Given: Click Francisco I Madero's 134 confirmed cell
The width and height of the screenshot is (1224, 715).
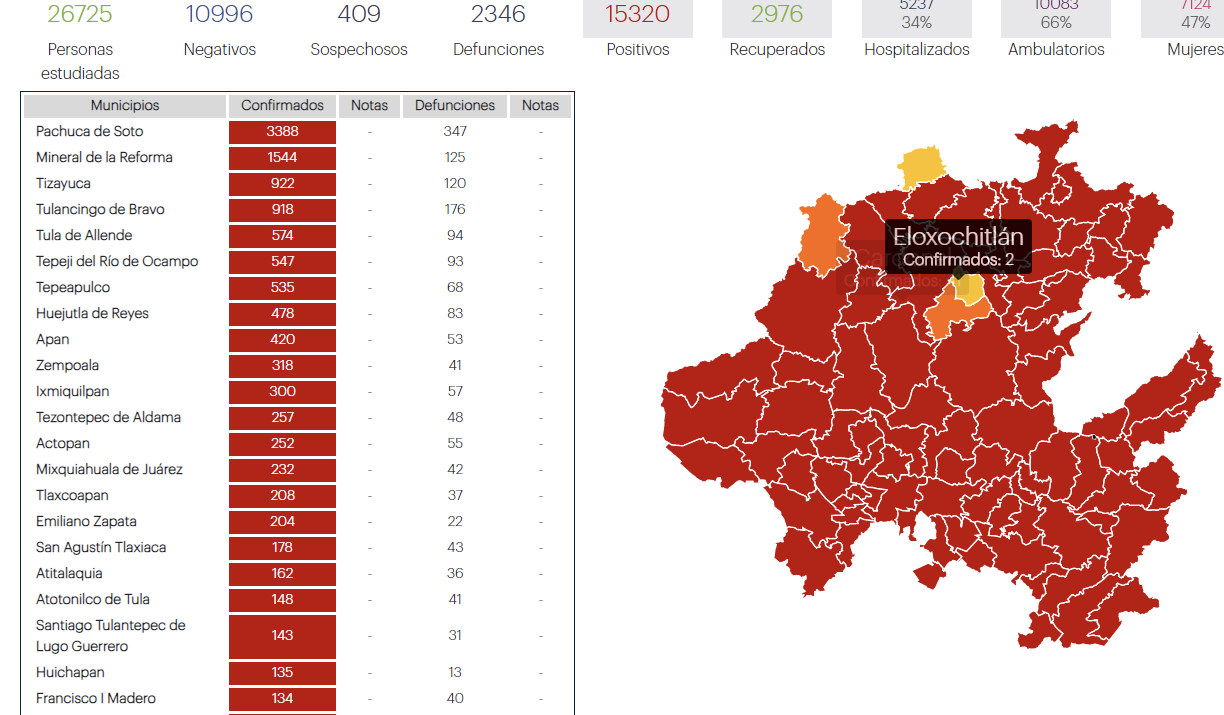Looking at the screenshot, I should [282, 698].
